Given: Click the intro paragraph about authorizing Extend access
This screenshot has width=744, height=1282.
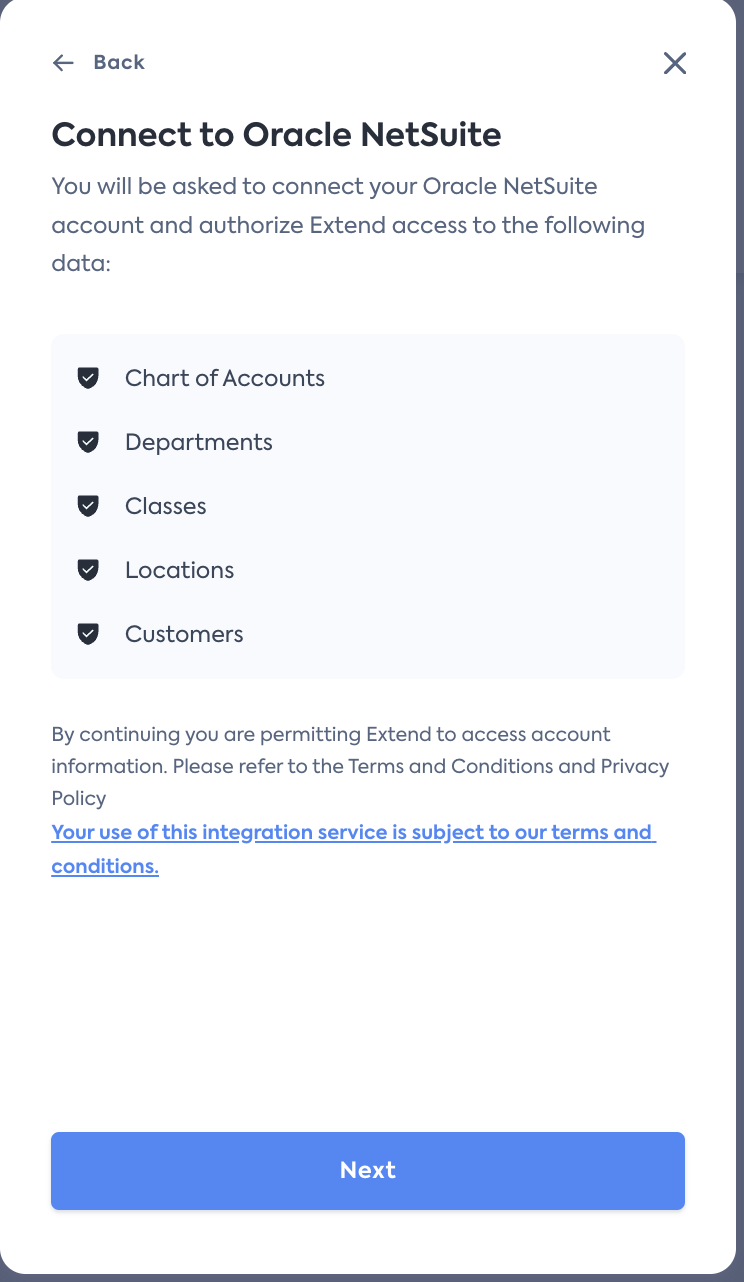Looking at the screenshot, I should point(348,206).
